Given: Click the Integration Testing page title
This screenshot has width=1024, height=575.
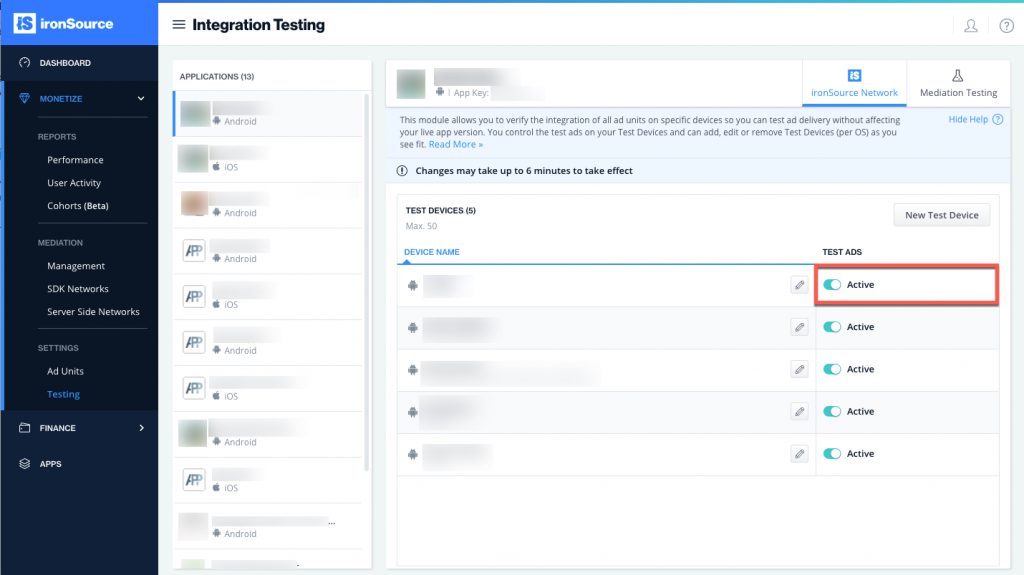Looking at the screenshot, I should coord(259,25).
